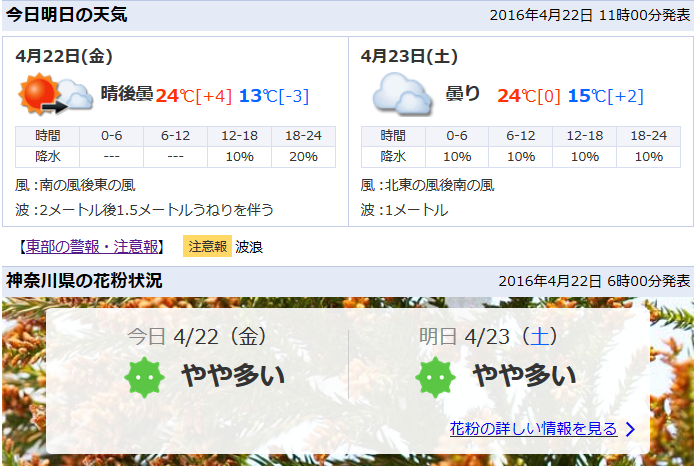Click the cloudy weather icon for 4月23日
695x471 pixels.
click(x=402, y=94)
